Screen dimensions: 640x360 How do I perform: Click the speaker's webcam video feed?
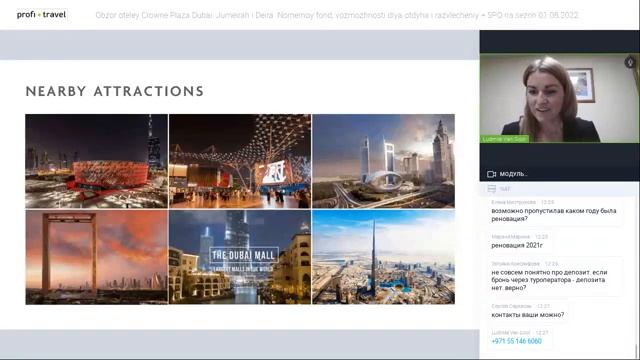click(x=559, y=98)
